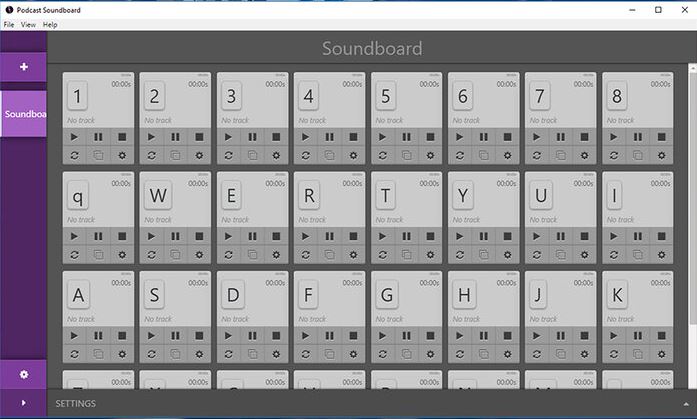This screenshot has height=419, width=697.
Task: Open settings gear for pad 5
Action: 430,156
